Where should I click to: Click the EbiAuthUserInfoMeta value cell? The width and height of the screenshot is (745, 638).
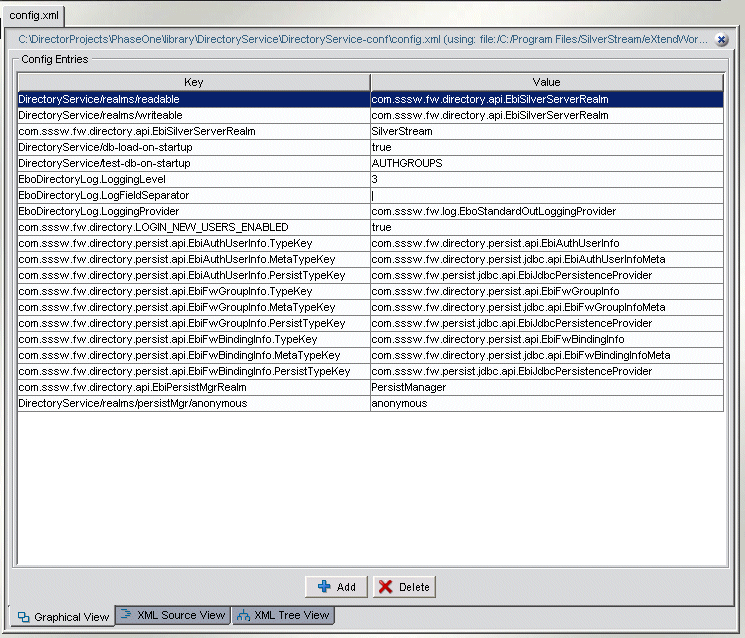click(547, 259)
